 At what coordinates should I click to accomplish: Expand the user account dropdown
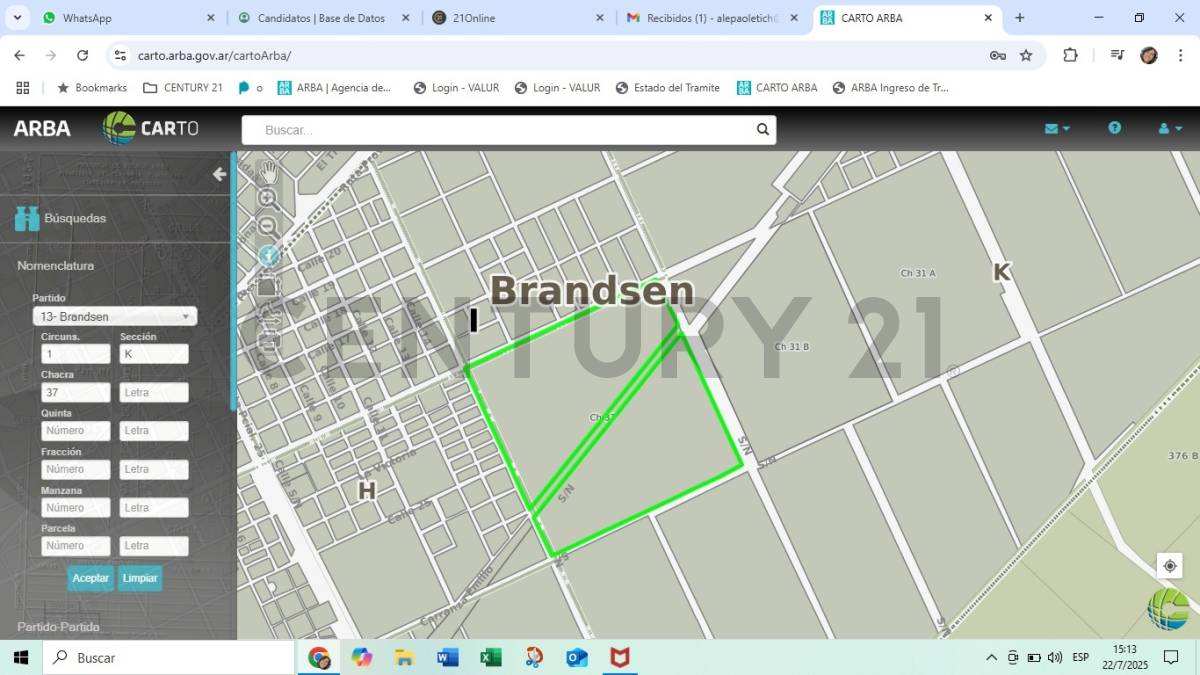coord(1168,129)
